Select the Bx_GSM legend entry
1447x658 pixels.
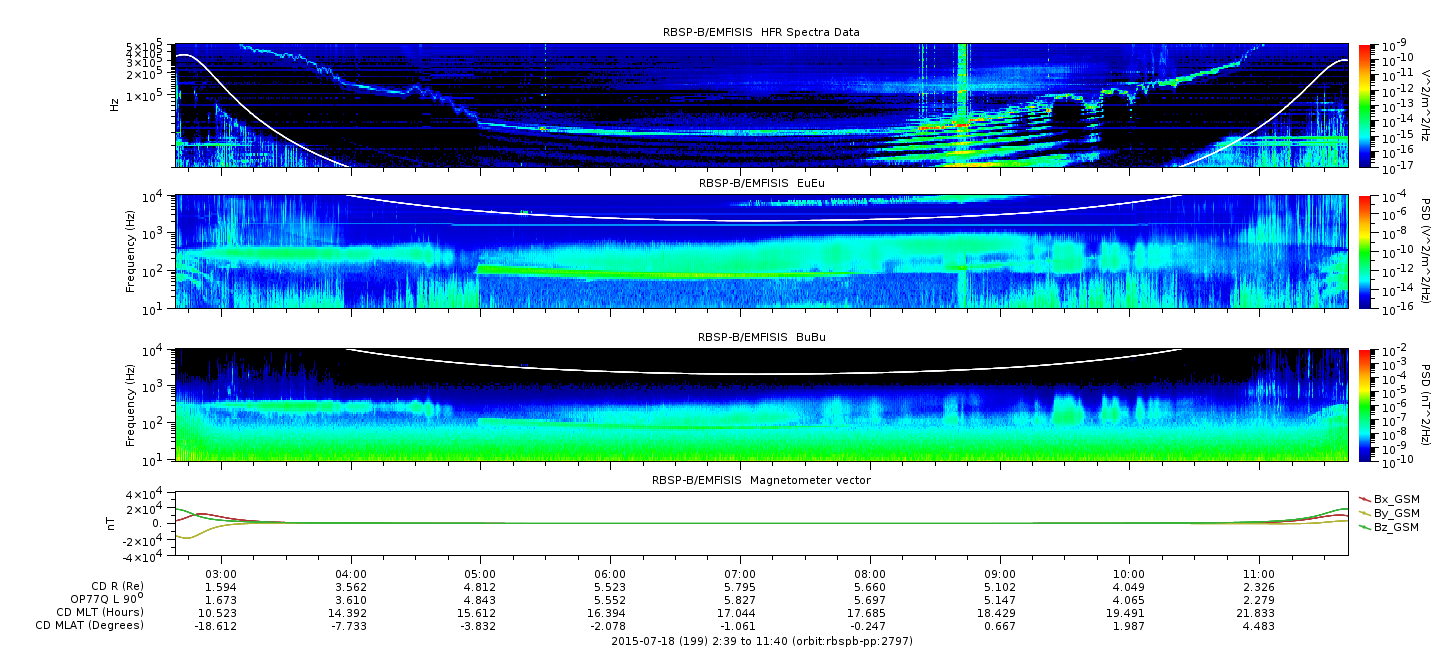point(1396,498)
